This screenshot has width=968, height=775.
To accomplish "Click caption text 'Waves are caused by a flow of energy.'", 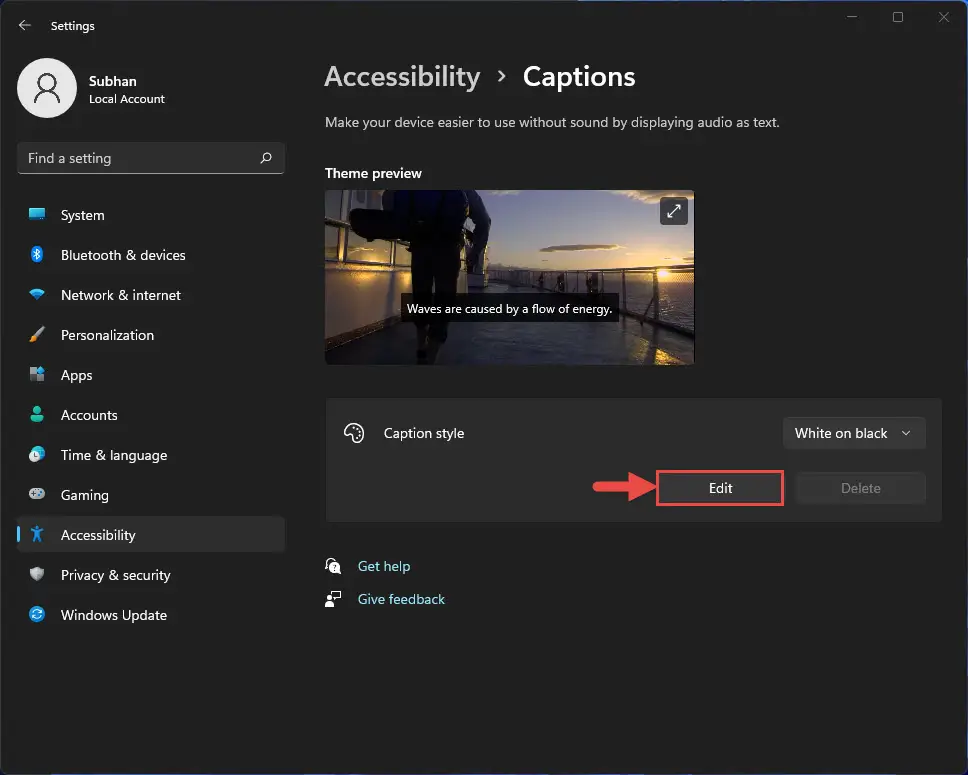I will 509,309.
